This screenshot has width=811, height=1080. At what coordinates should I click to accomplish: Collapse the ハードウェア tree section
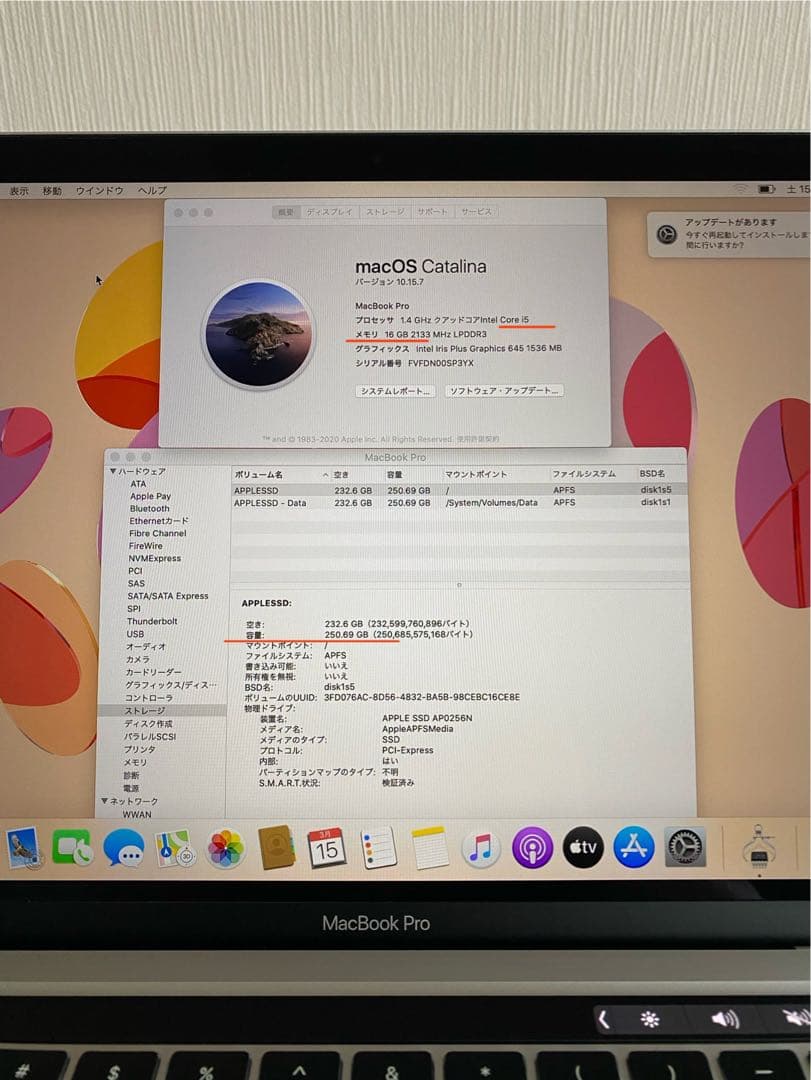112,471
